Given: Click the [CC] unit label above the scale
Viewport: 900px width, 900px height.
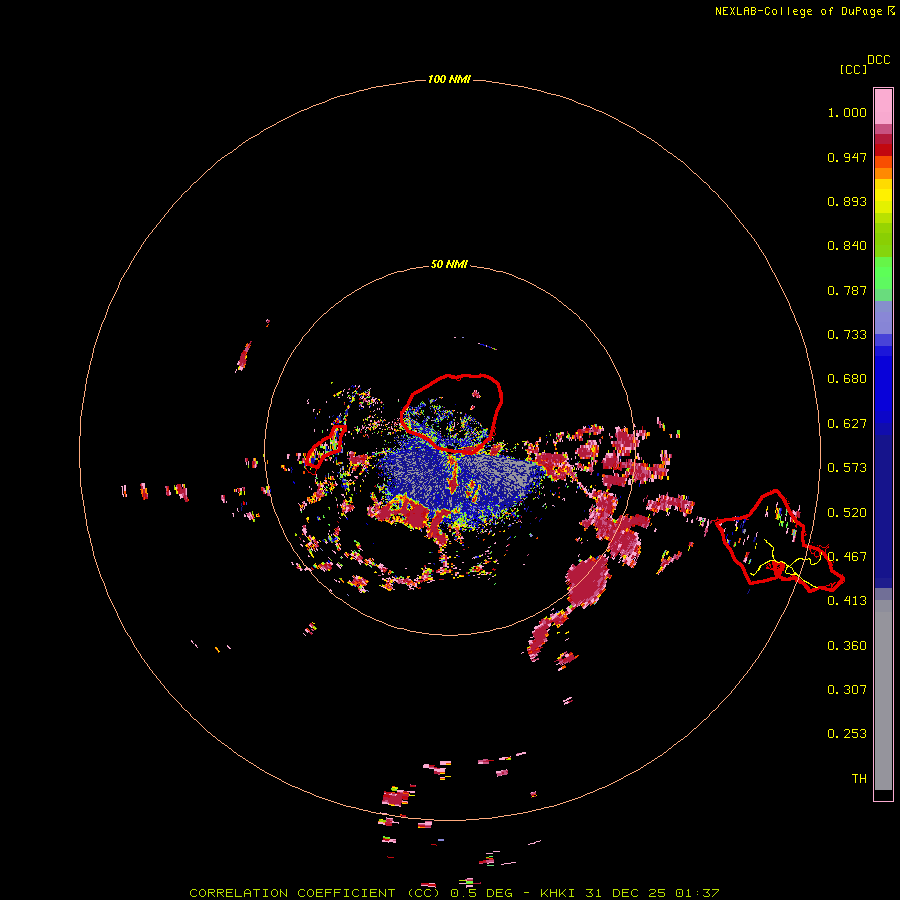Looking at the screenshot, I should 853,69.
